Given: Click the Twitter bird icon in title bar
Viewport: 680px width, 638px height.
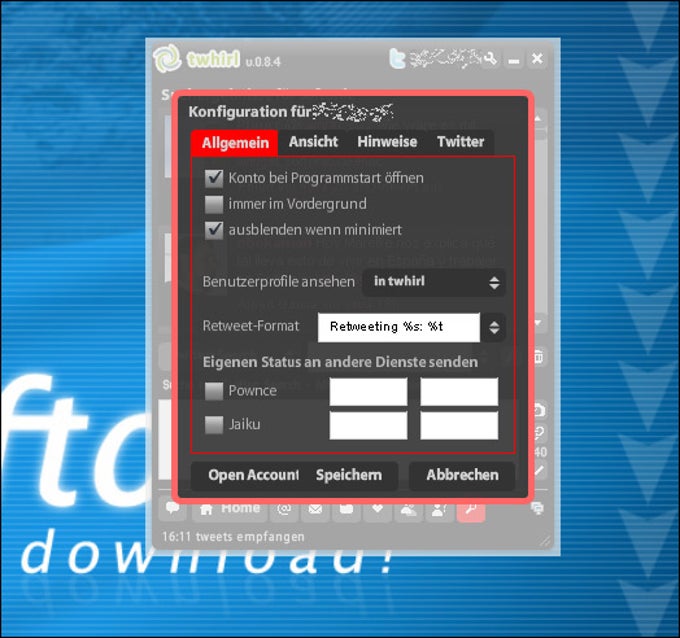Looking at the screenshot, I should coord(397,59).
